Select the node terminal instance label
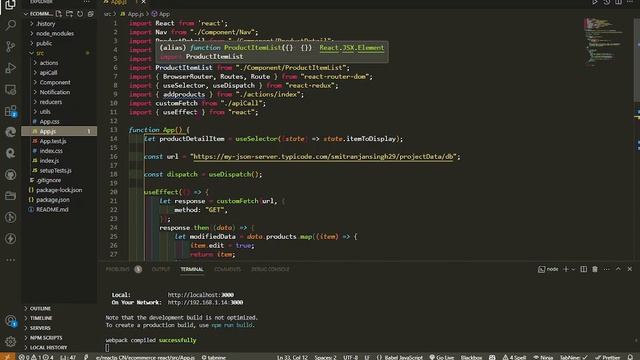This screenshot has width=640, height=360. pyautogui.click(x=548, y=269)
